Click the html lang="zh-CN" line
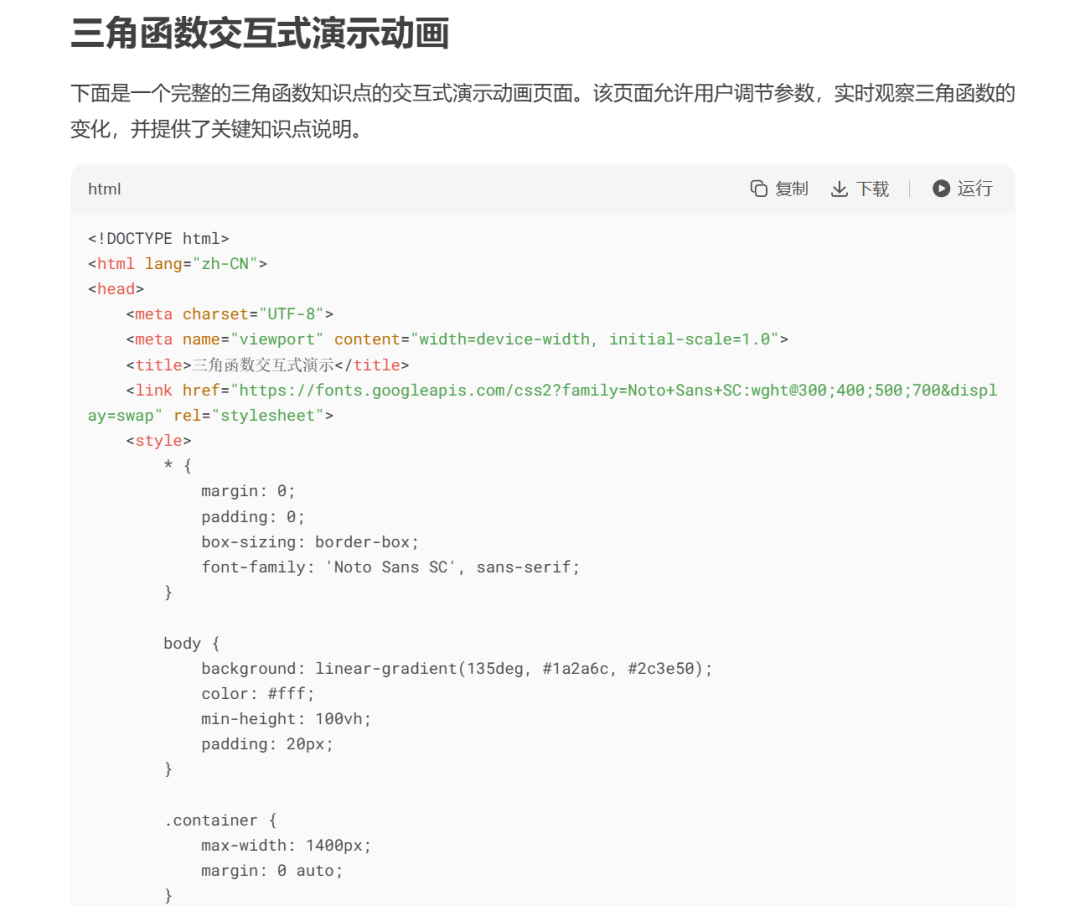 (x=177, y=264)
